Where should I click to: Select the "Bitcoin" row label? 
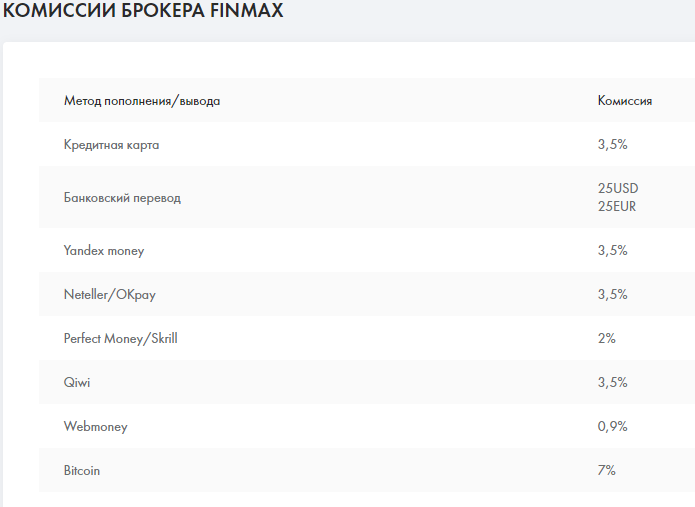(82, 471)
